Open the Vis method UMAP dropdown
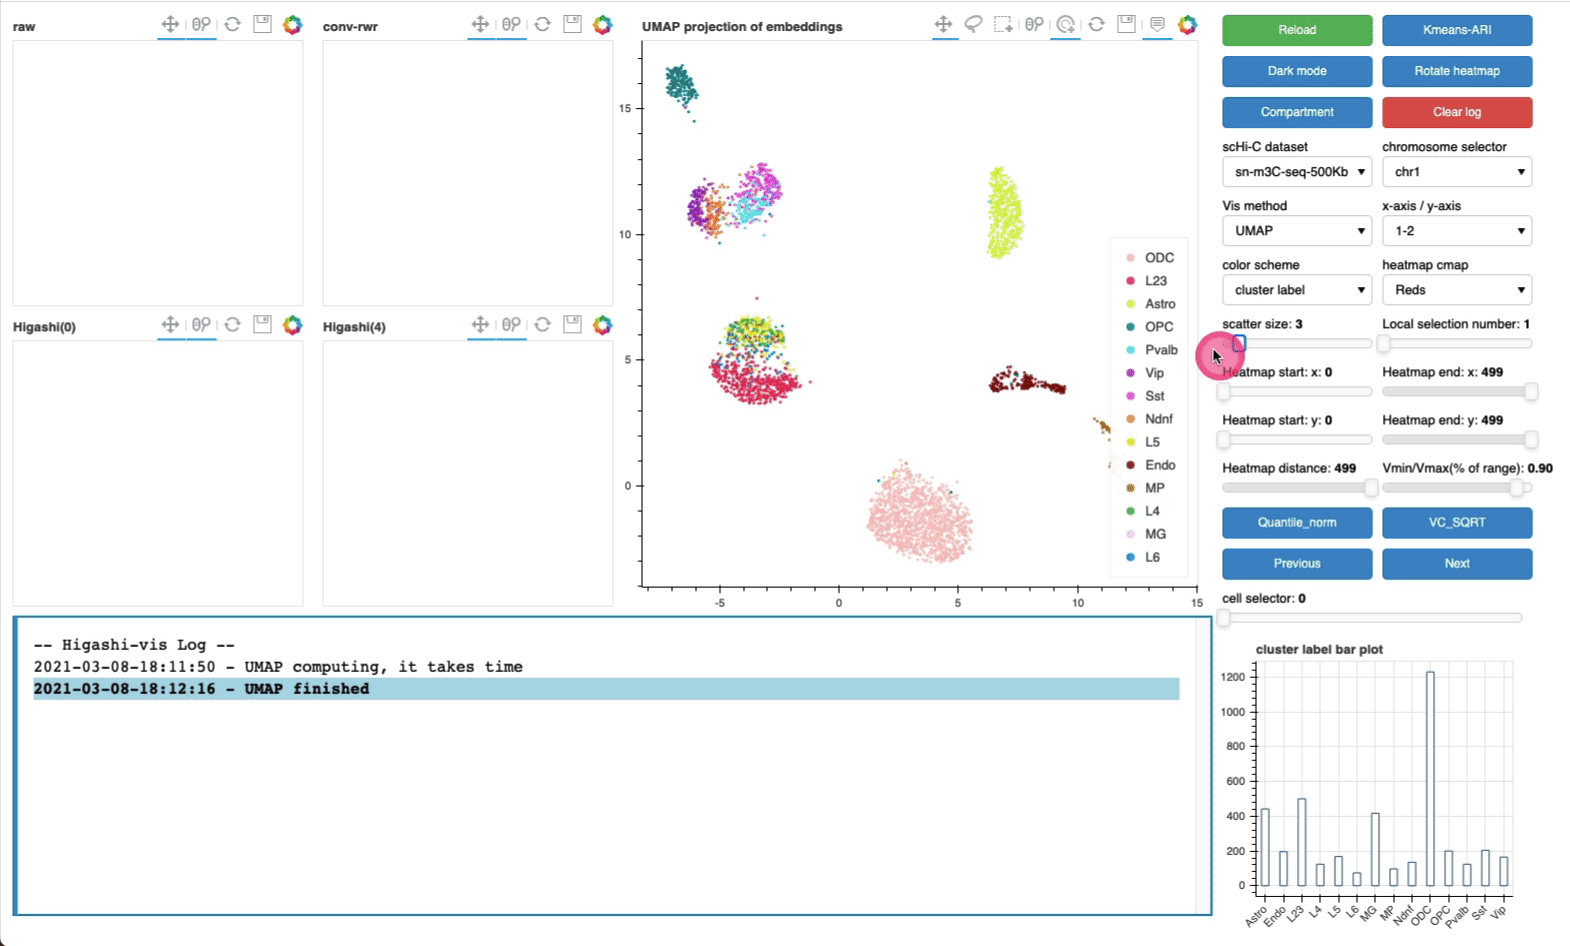 (1296, 231)
